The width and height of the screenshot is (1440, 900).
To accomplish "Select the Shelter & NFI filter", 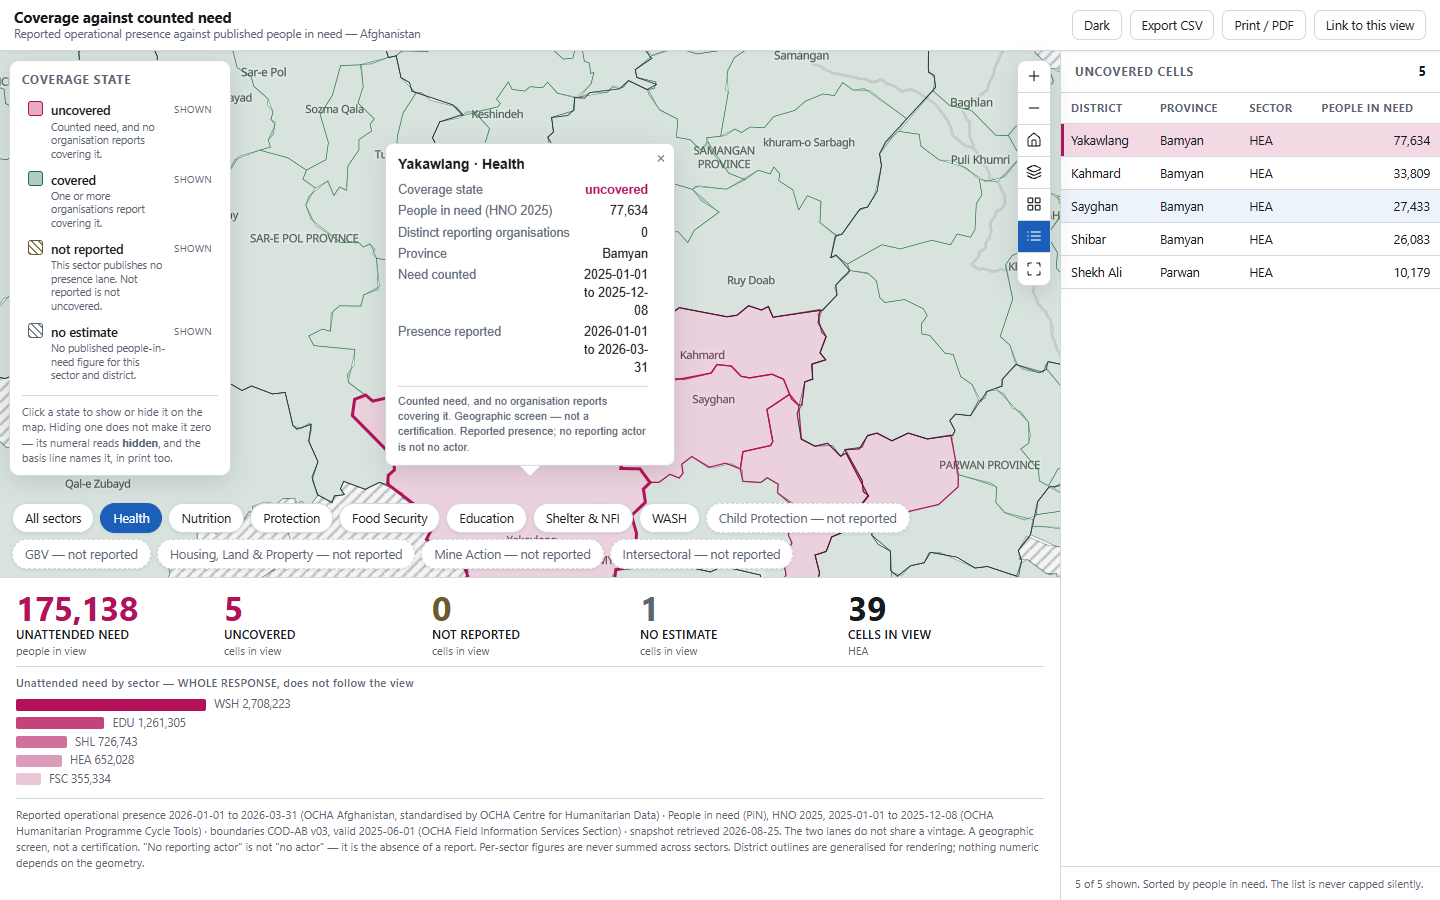I will point(582,518).
